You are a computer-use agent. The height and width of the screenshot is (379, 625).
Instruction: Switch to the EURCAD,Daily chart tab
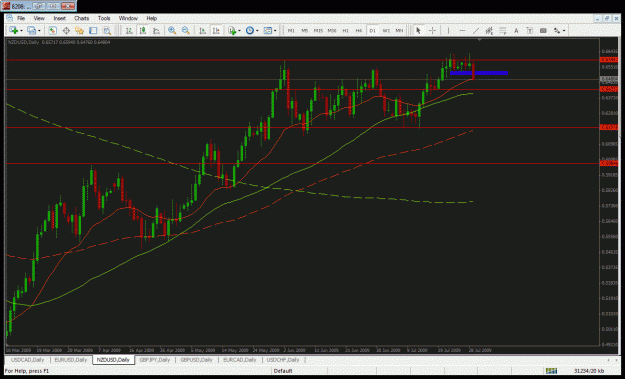pos(240,360)
